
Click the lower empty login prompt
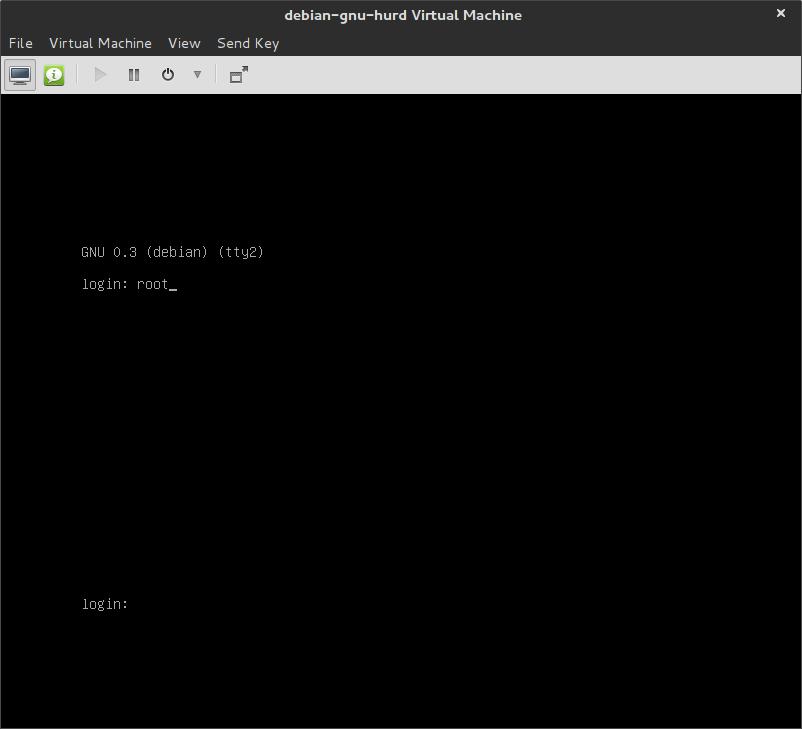tap(105, 604)
